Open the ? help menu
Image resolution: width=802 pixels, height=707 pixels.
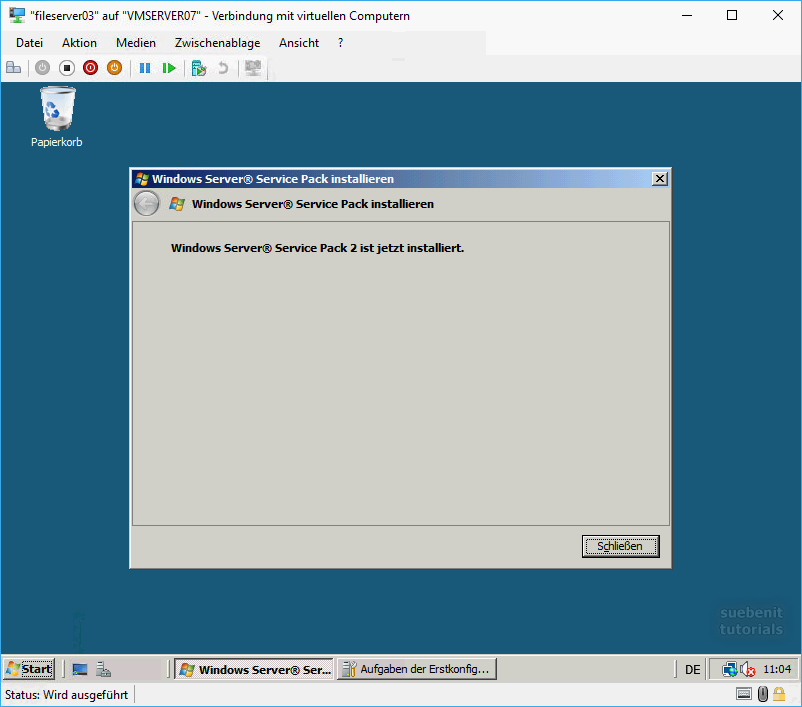click(340, 43)
